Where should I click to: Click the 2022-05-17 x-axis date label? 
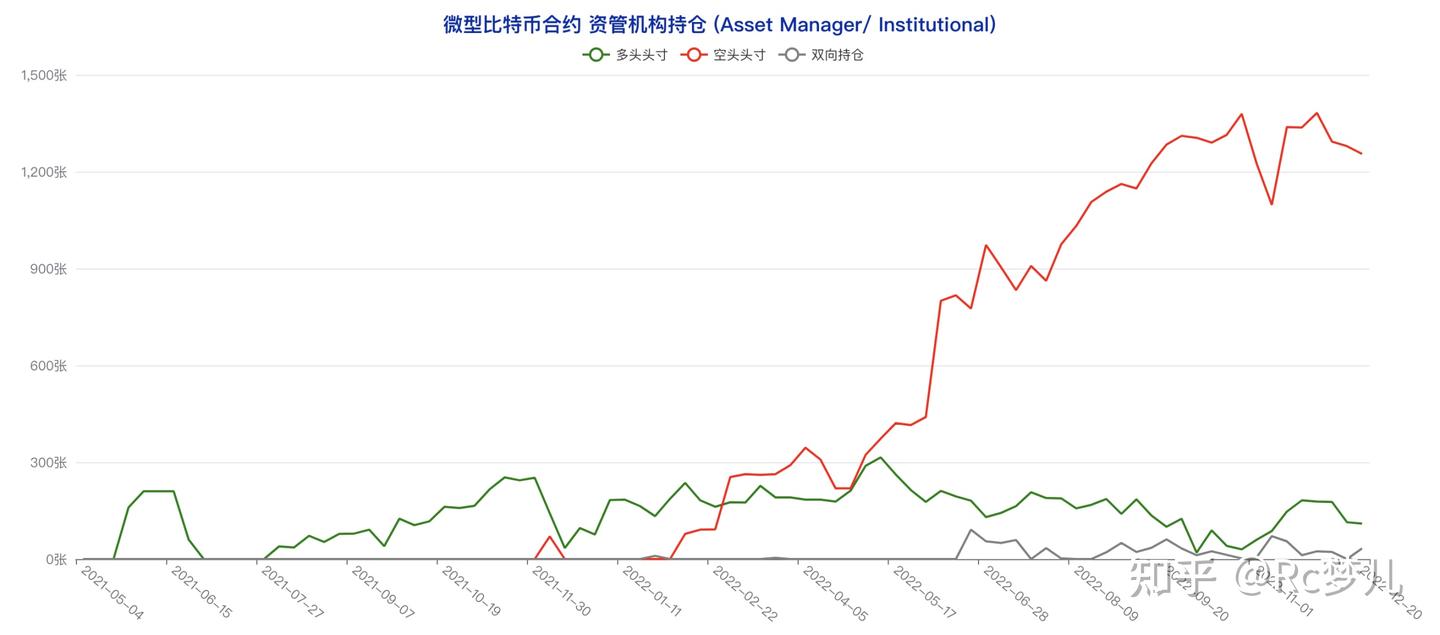(x=923, y=593)
